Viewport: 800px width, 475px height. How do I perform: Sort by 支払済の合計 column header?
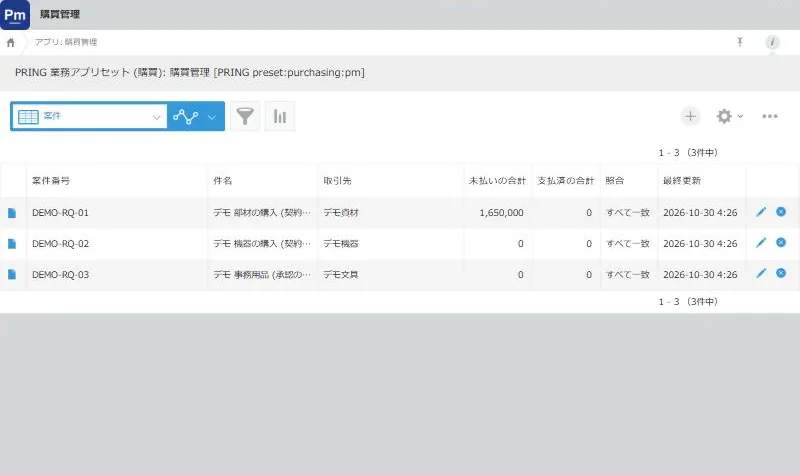tap(565, 181)
